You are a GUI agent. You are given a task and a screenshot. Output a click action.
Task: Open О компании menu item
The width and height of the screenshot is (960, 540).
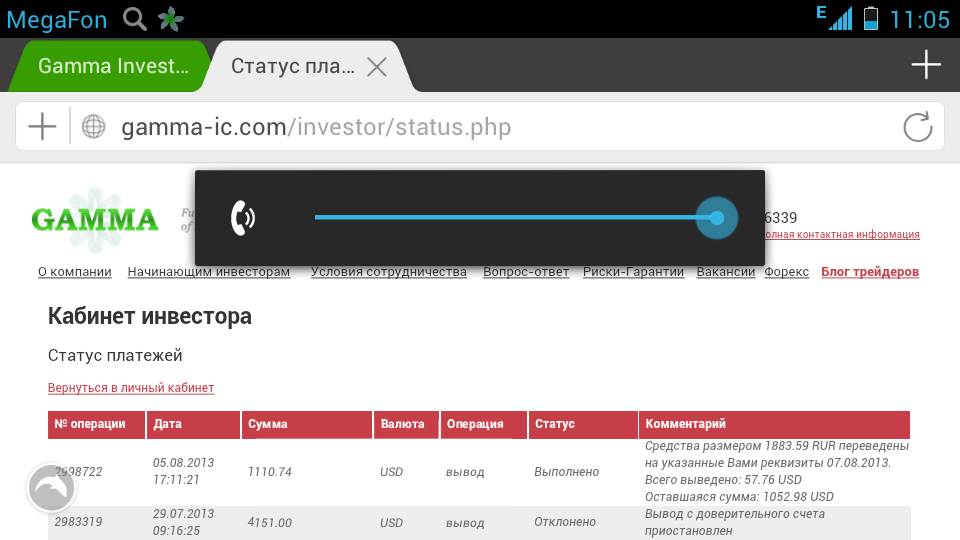point(75,272)
